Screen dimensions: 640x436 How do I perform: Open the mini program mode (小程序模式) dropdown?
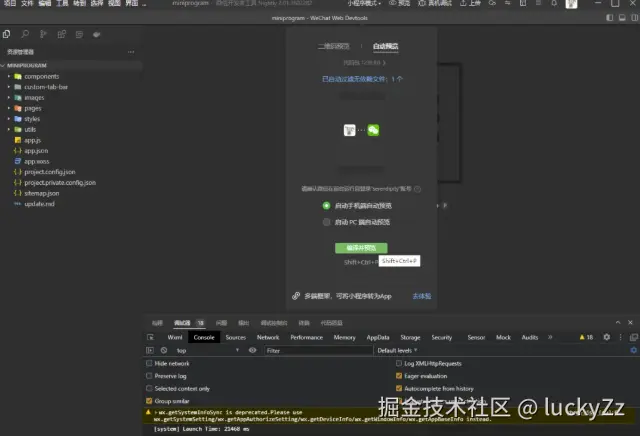click(x=364, y=3)
